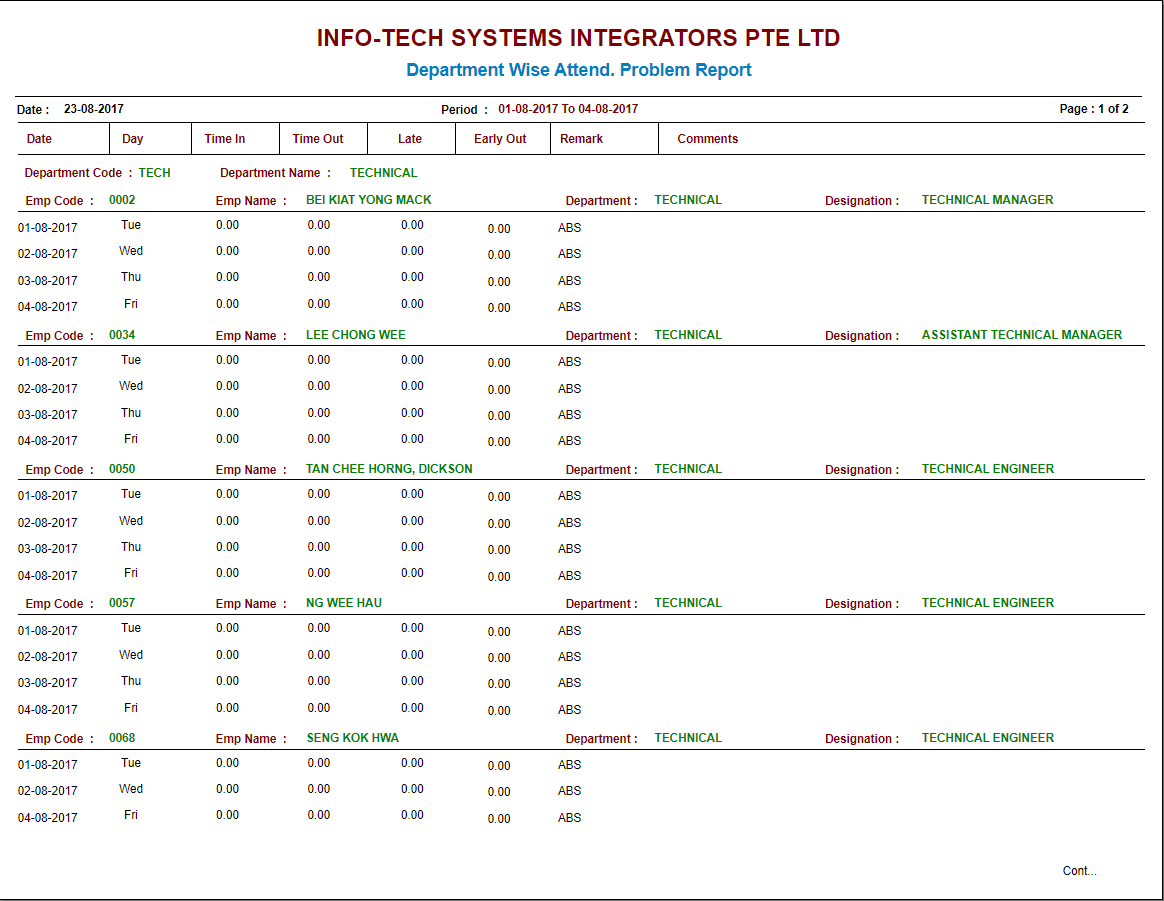Click the Comments column header
Screen dimensions: 1164x901
click(707, 139)
